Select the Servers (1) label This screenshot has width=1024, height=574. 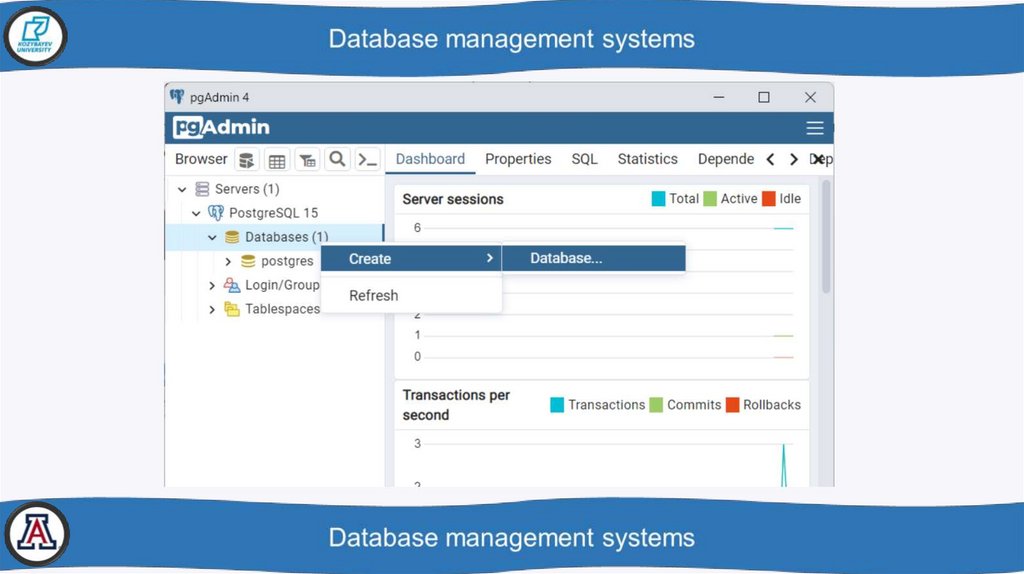point(247,189)
